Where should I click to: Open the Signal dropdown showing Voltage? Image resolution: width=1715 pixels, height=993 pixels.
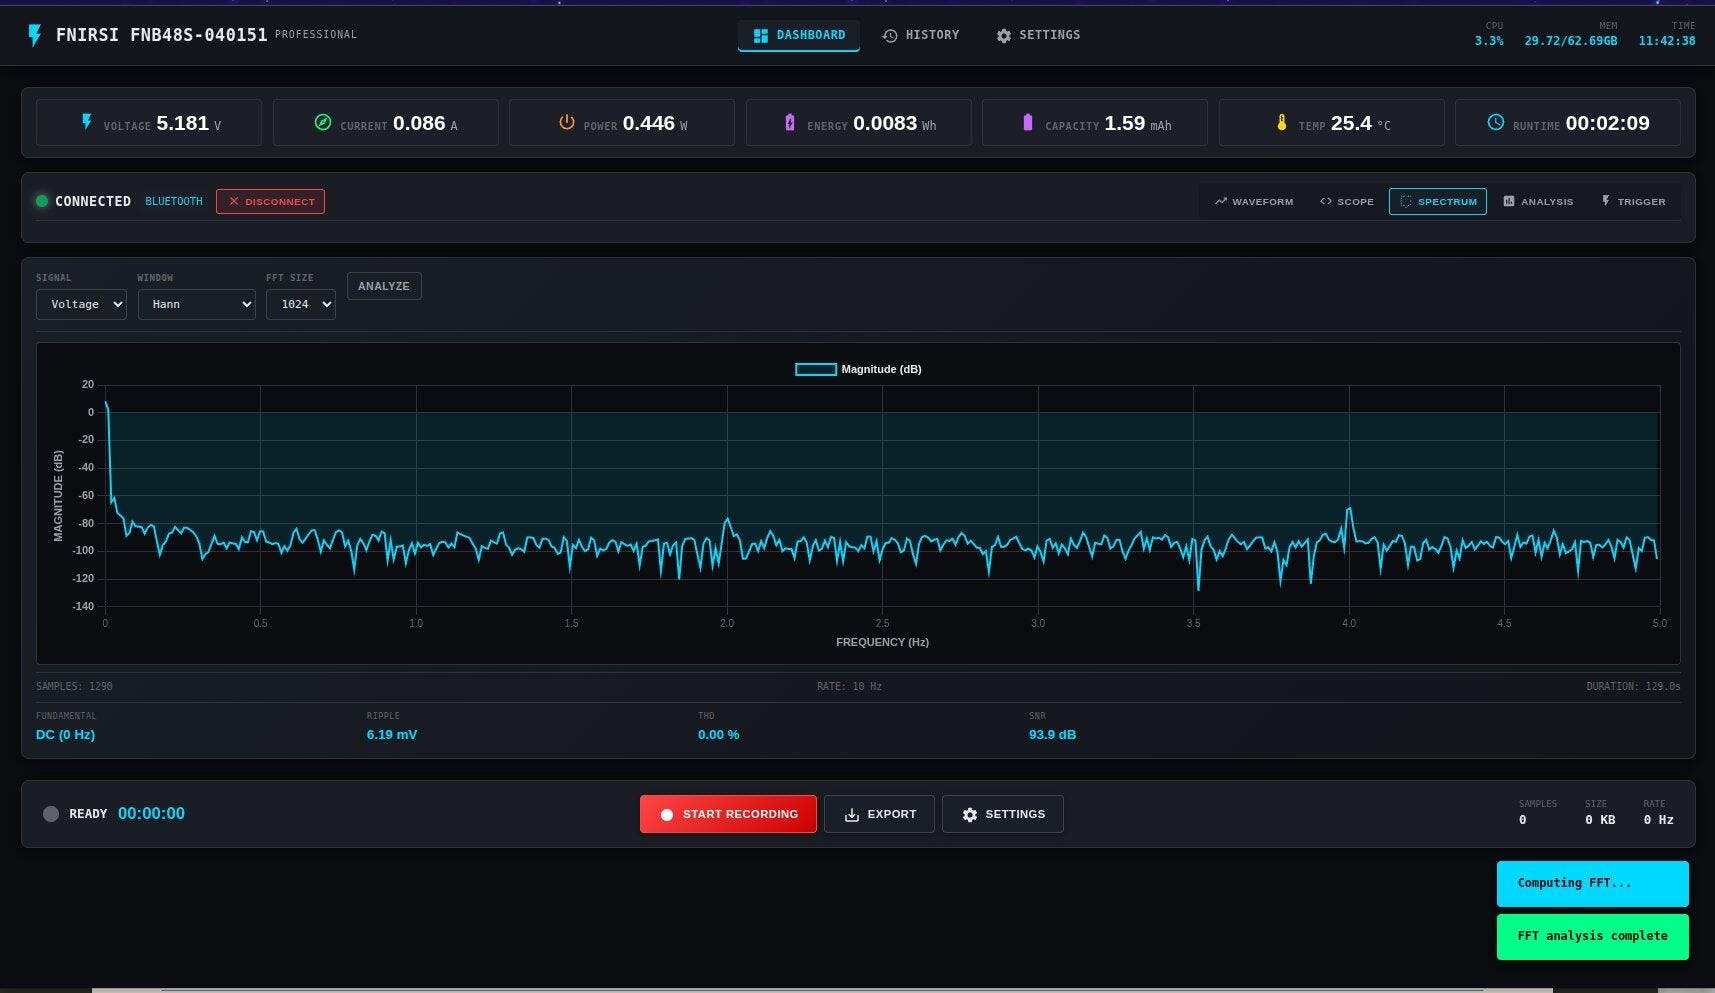click(x=81, y=304)
